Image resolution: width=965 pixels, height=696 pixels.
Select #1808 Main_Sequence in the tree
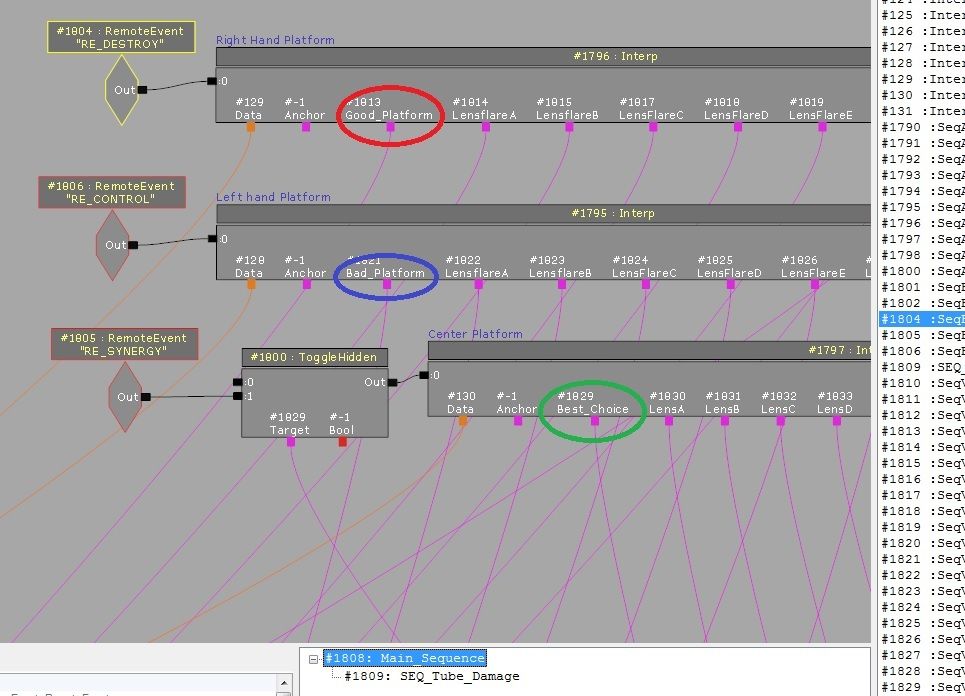pos(405,658)
